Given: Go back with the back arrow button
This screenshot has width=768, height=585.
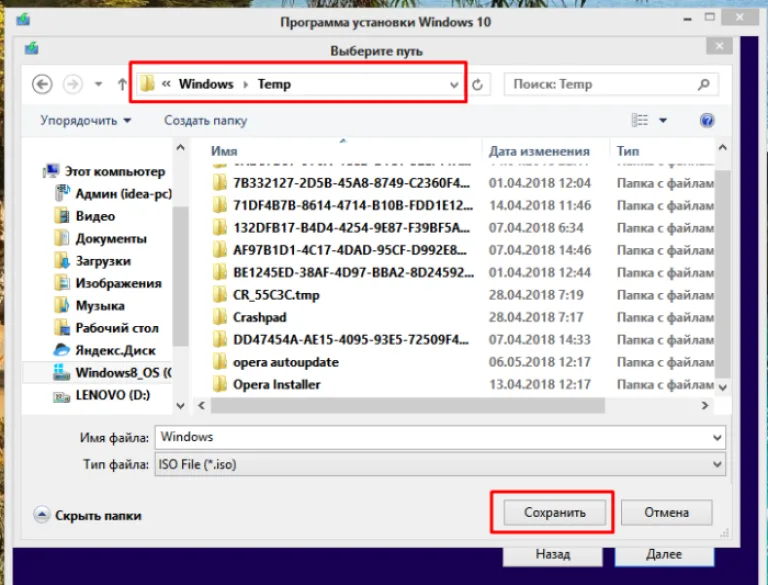Looking at the screenshot, I should (42, 84).
